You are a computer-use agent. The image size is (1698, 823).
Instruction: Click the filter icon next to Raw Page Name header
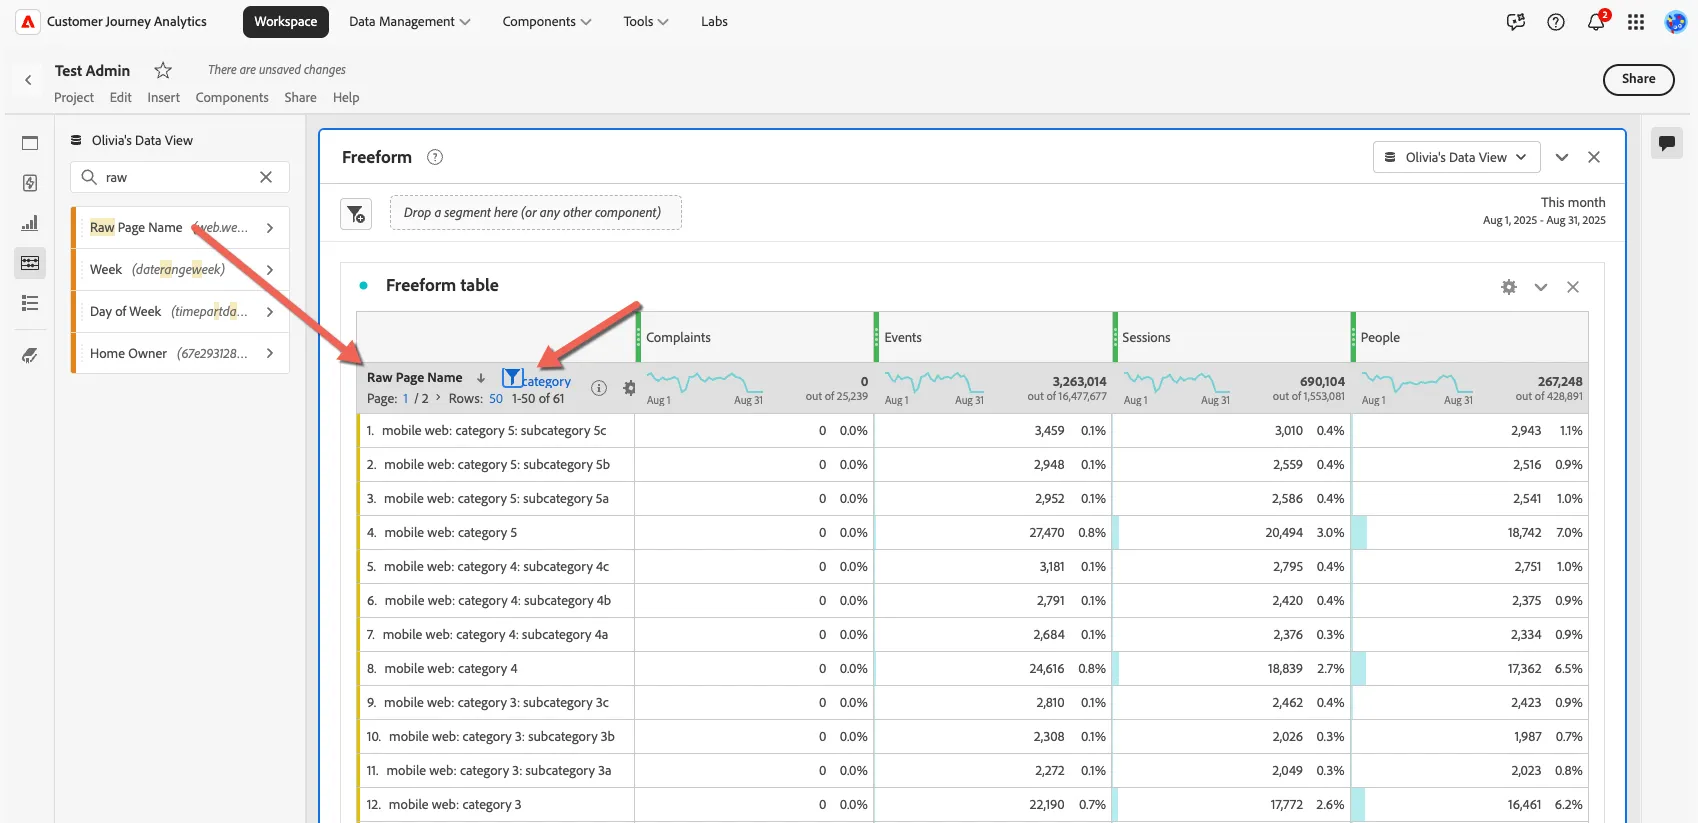pyautogui.click(x=512, y=378)
